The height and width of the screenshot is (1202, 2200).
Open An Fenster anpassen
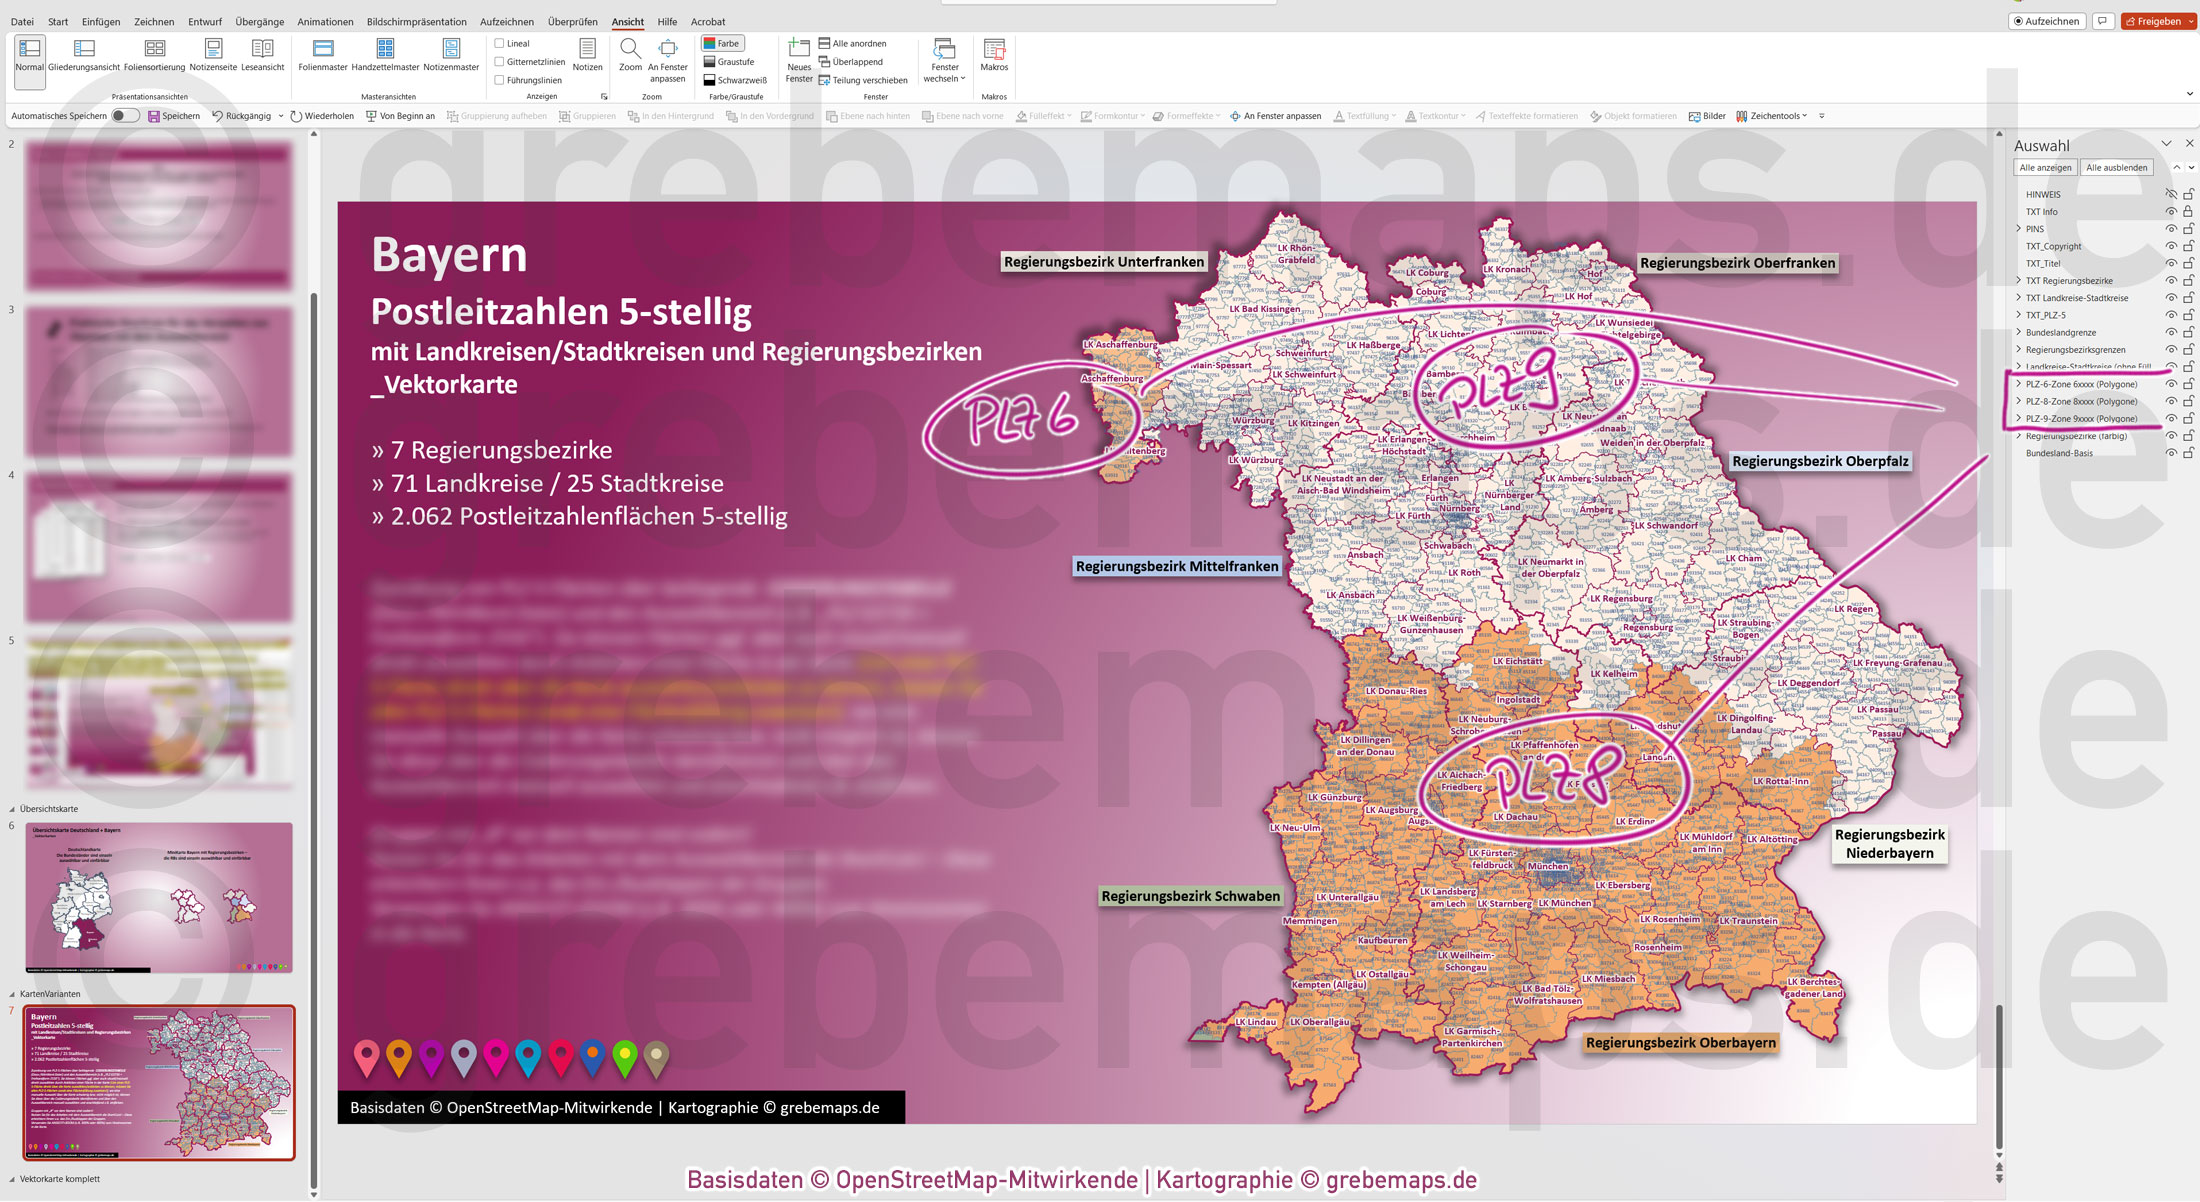click(668, 57)
